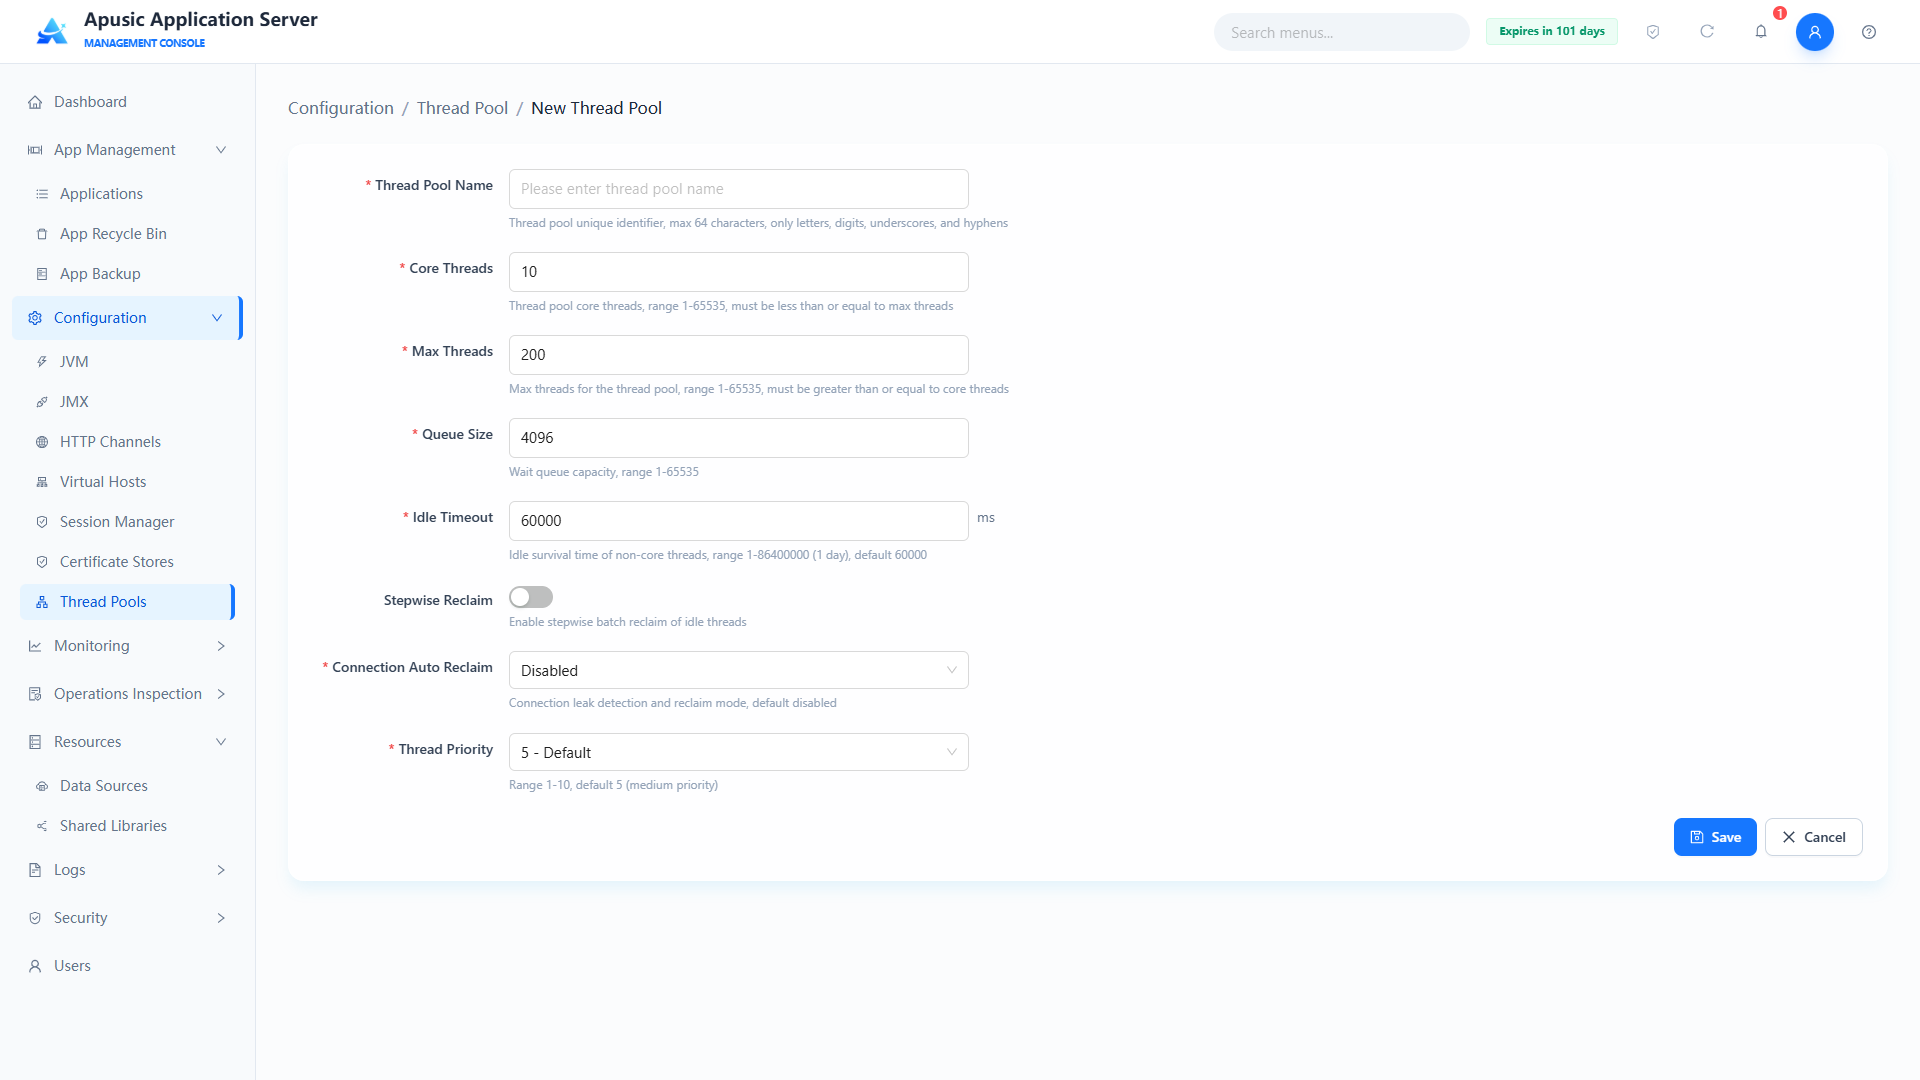Click the Shared Libraries share icon

[x=42, y=826]
